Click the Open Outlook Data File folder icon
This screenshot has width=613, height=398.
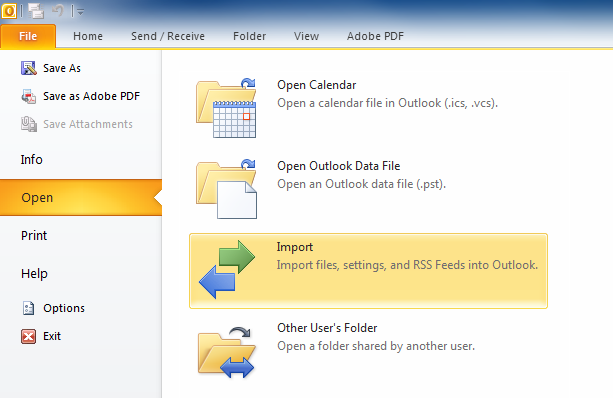[226, 188]
